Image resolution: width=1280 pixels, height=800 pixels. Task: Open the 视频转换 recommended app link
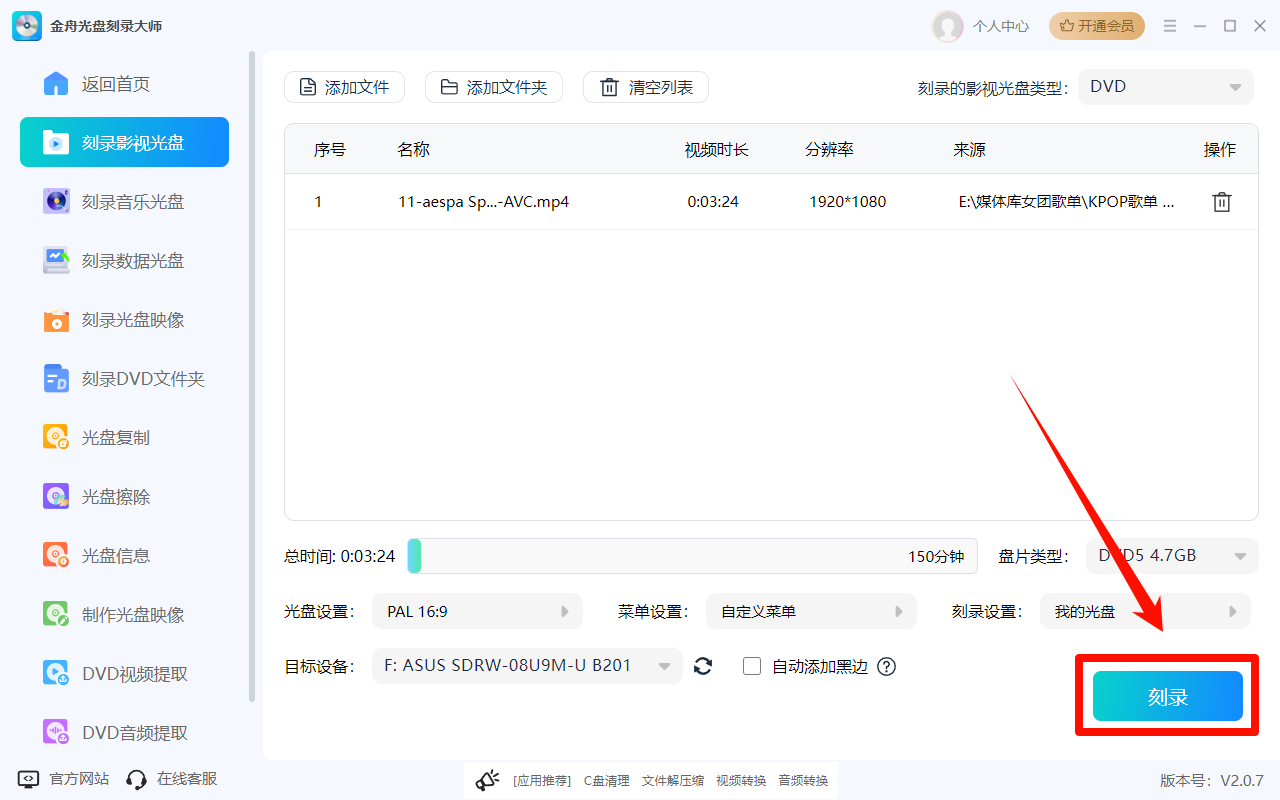point(741,781)
